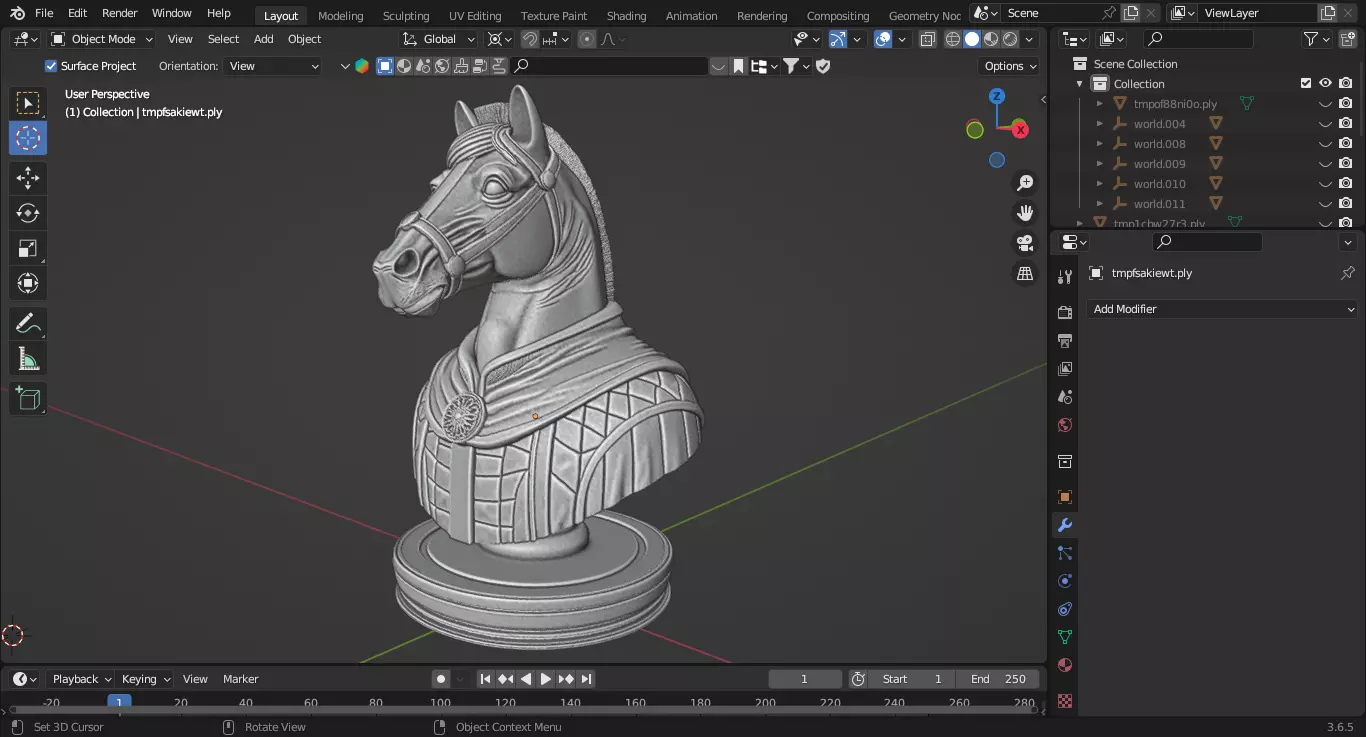Toggle eye visibility for Collection
The image size is (1366, 737).
click(x=1325, y=84)
